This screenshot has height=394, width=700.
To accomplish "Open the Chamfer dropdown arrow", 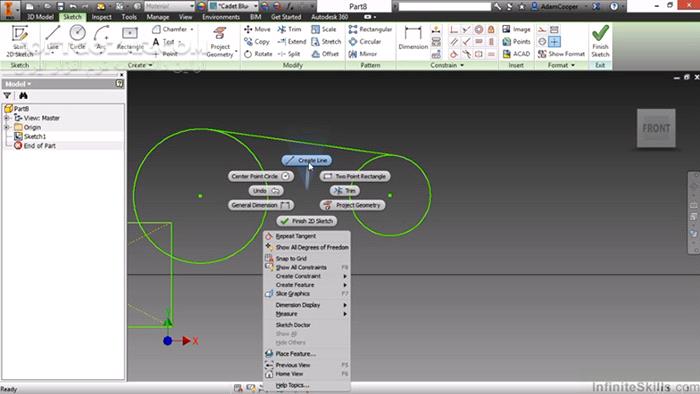I will pyautogui.click(x=192, y=29).
